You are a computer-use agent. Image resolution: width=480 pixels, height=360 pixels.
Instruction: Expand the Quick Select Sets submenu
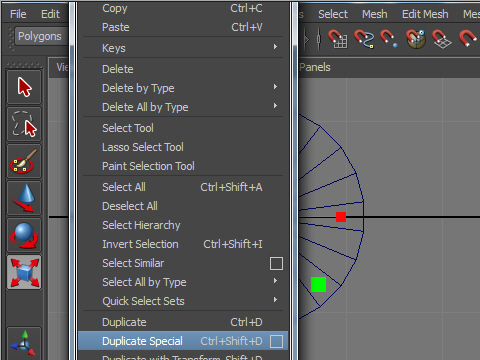tap(183, 301)
